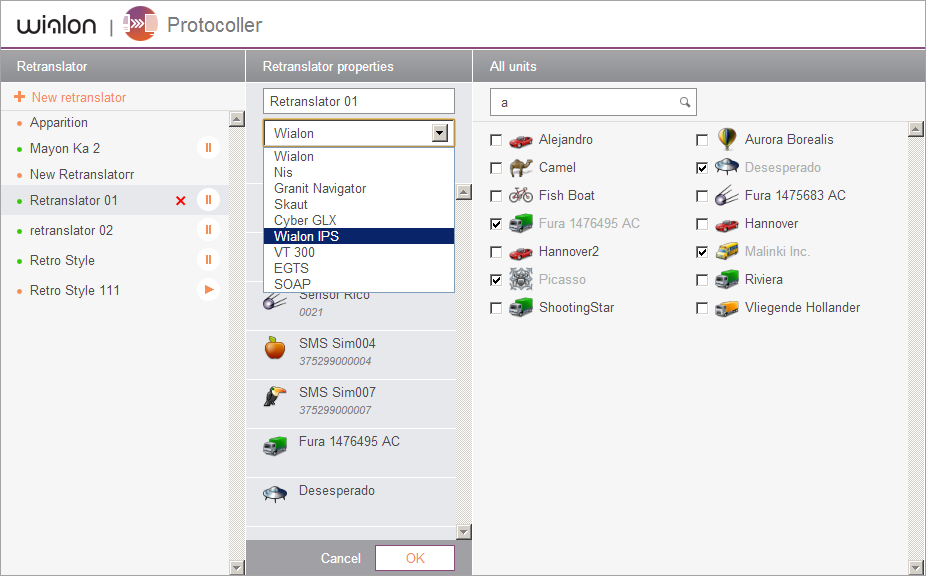
Task: Click the red car icon for Hannover
Action: (726, 224)
